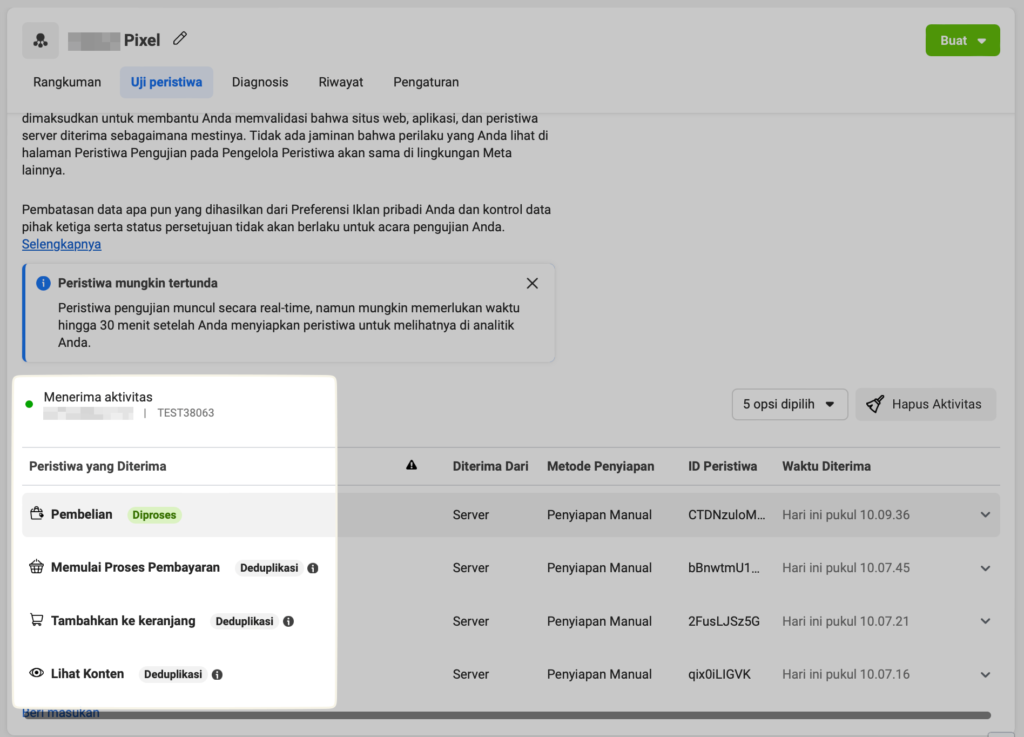The image size is (1024, 737).
Task: Open the Buat dropdown button
Action: click(962, 40)
